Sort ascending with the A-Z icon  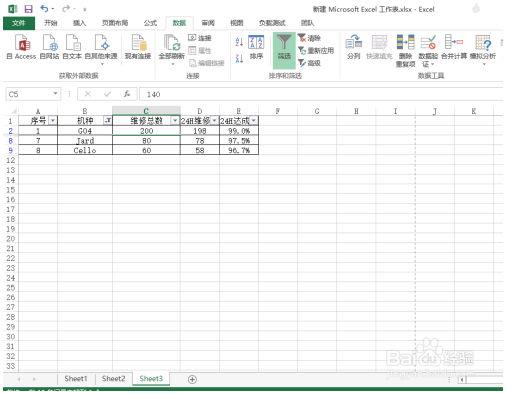coord(239,42)
